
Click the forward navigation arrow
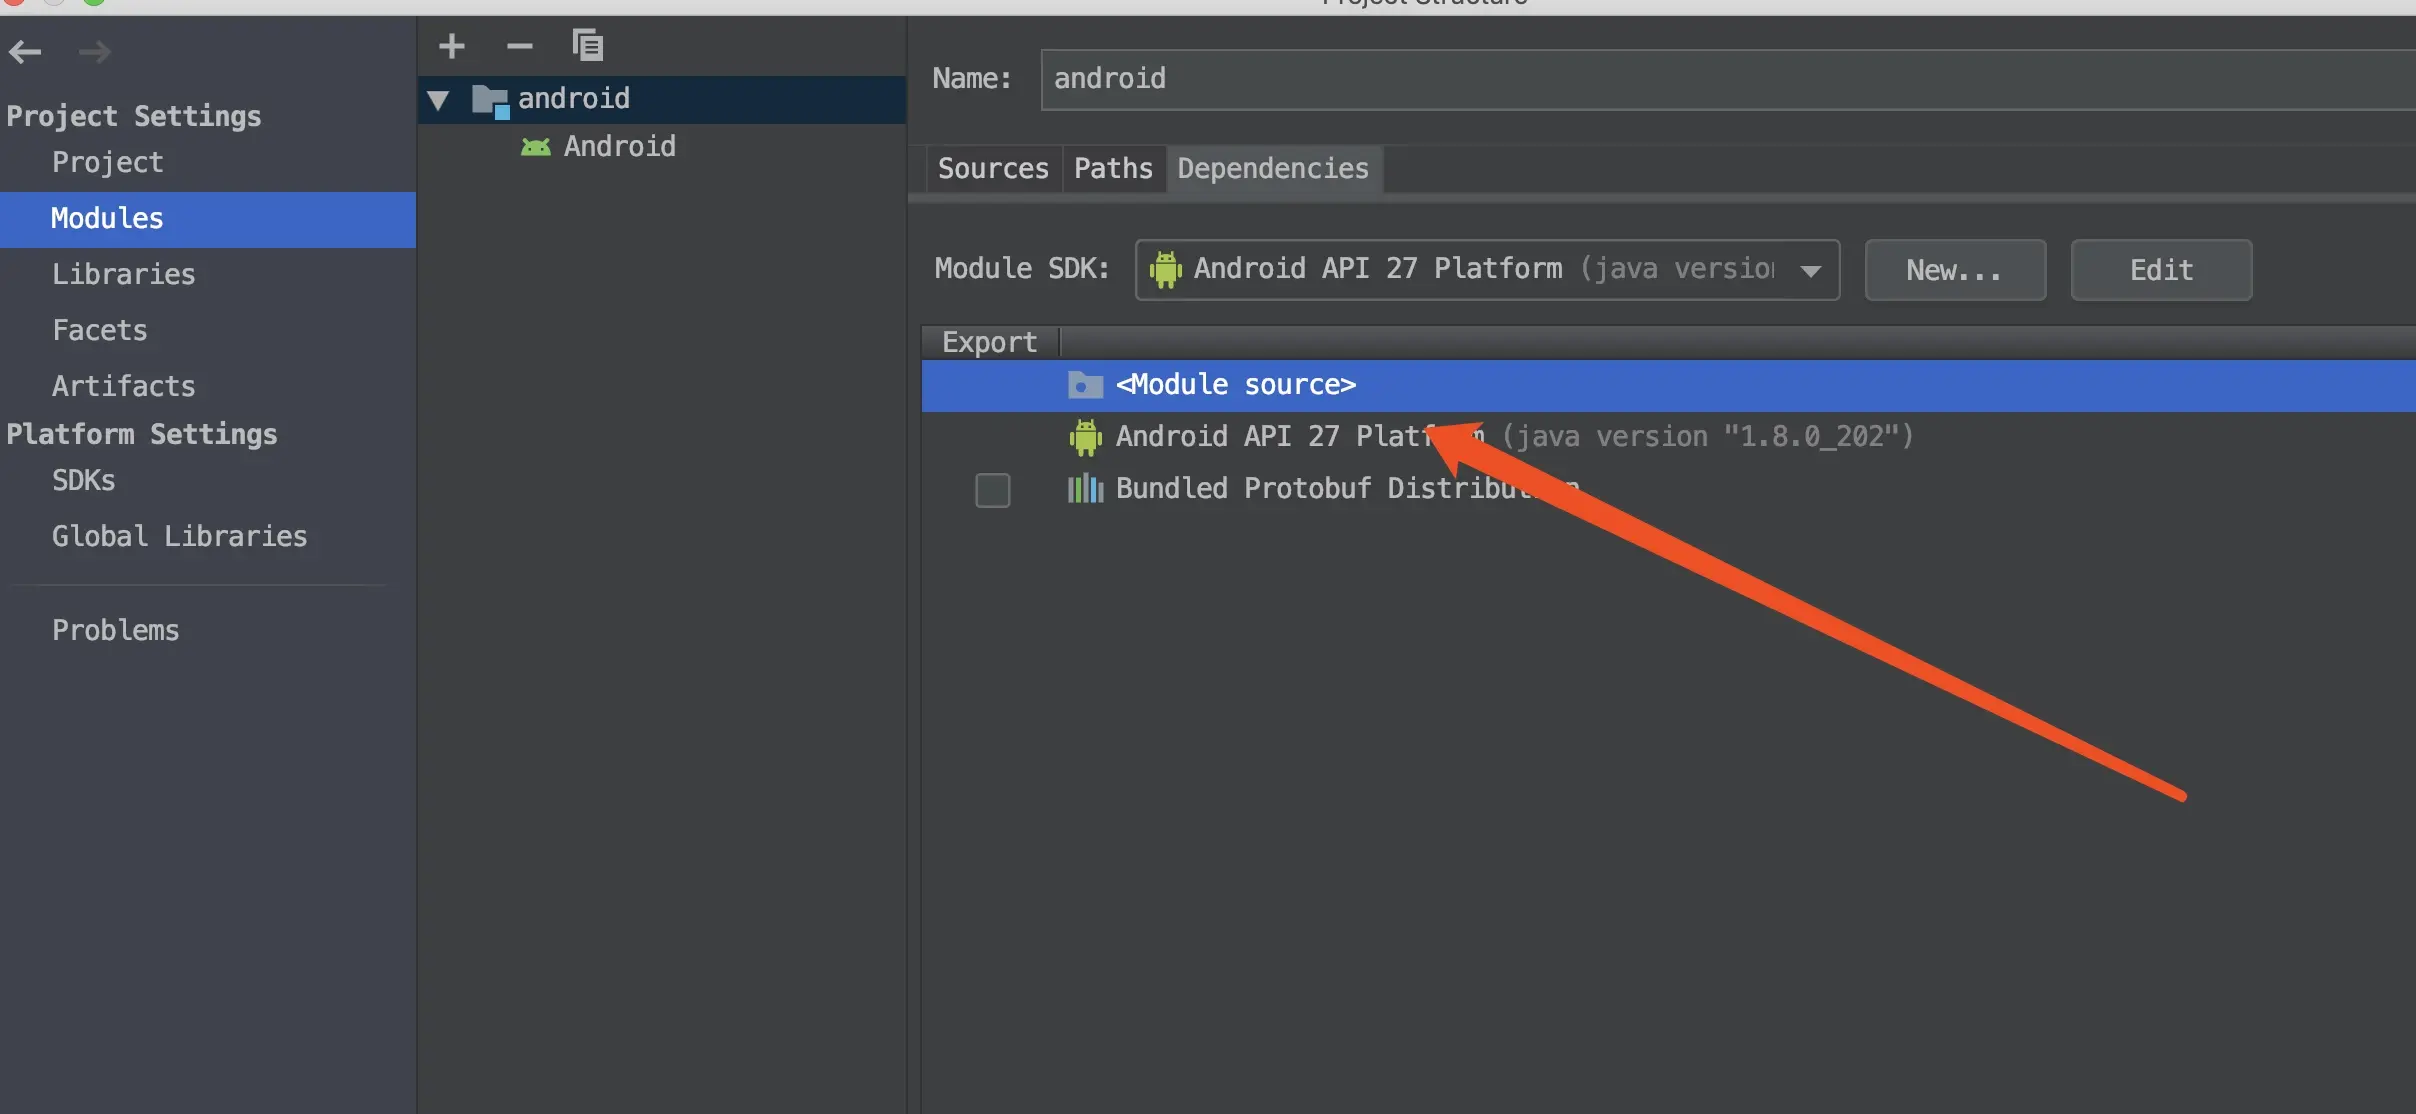(94, 51)
